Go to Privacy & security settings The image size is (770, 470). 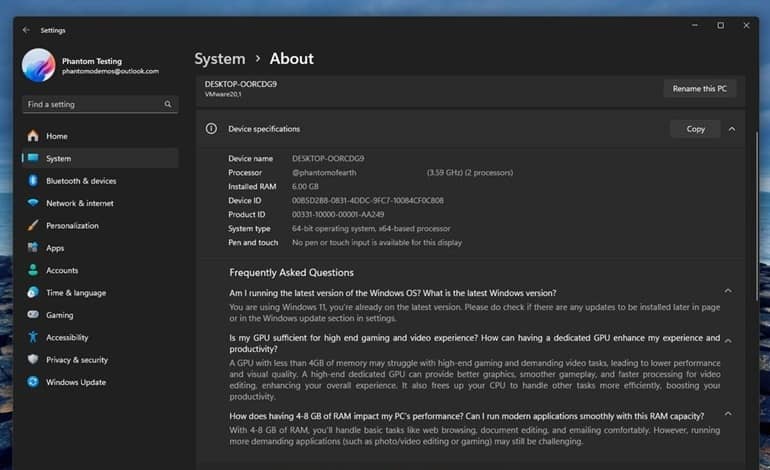pos(100,359)
